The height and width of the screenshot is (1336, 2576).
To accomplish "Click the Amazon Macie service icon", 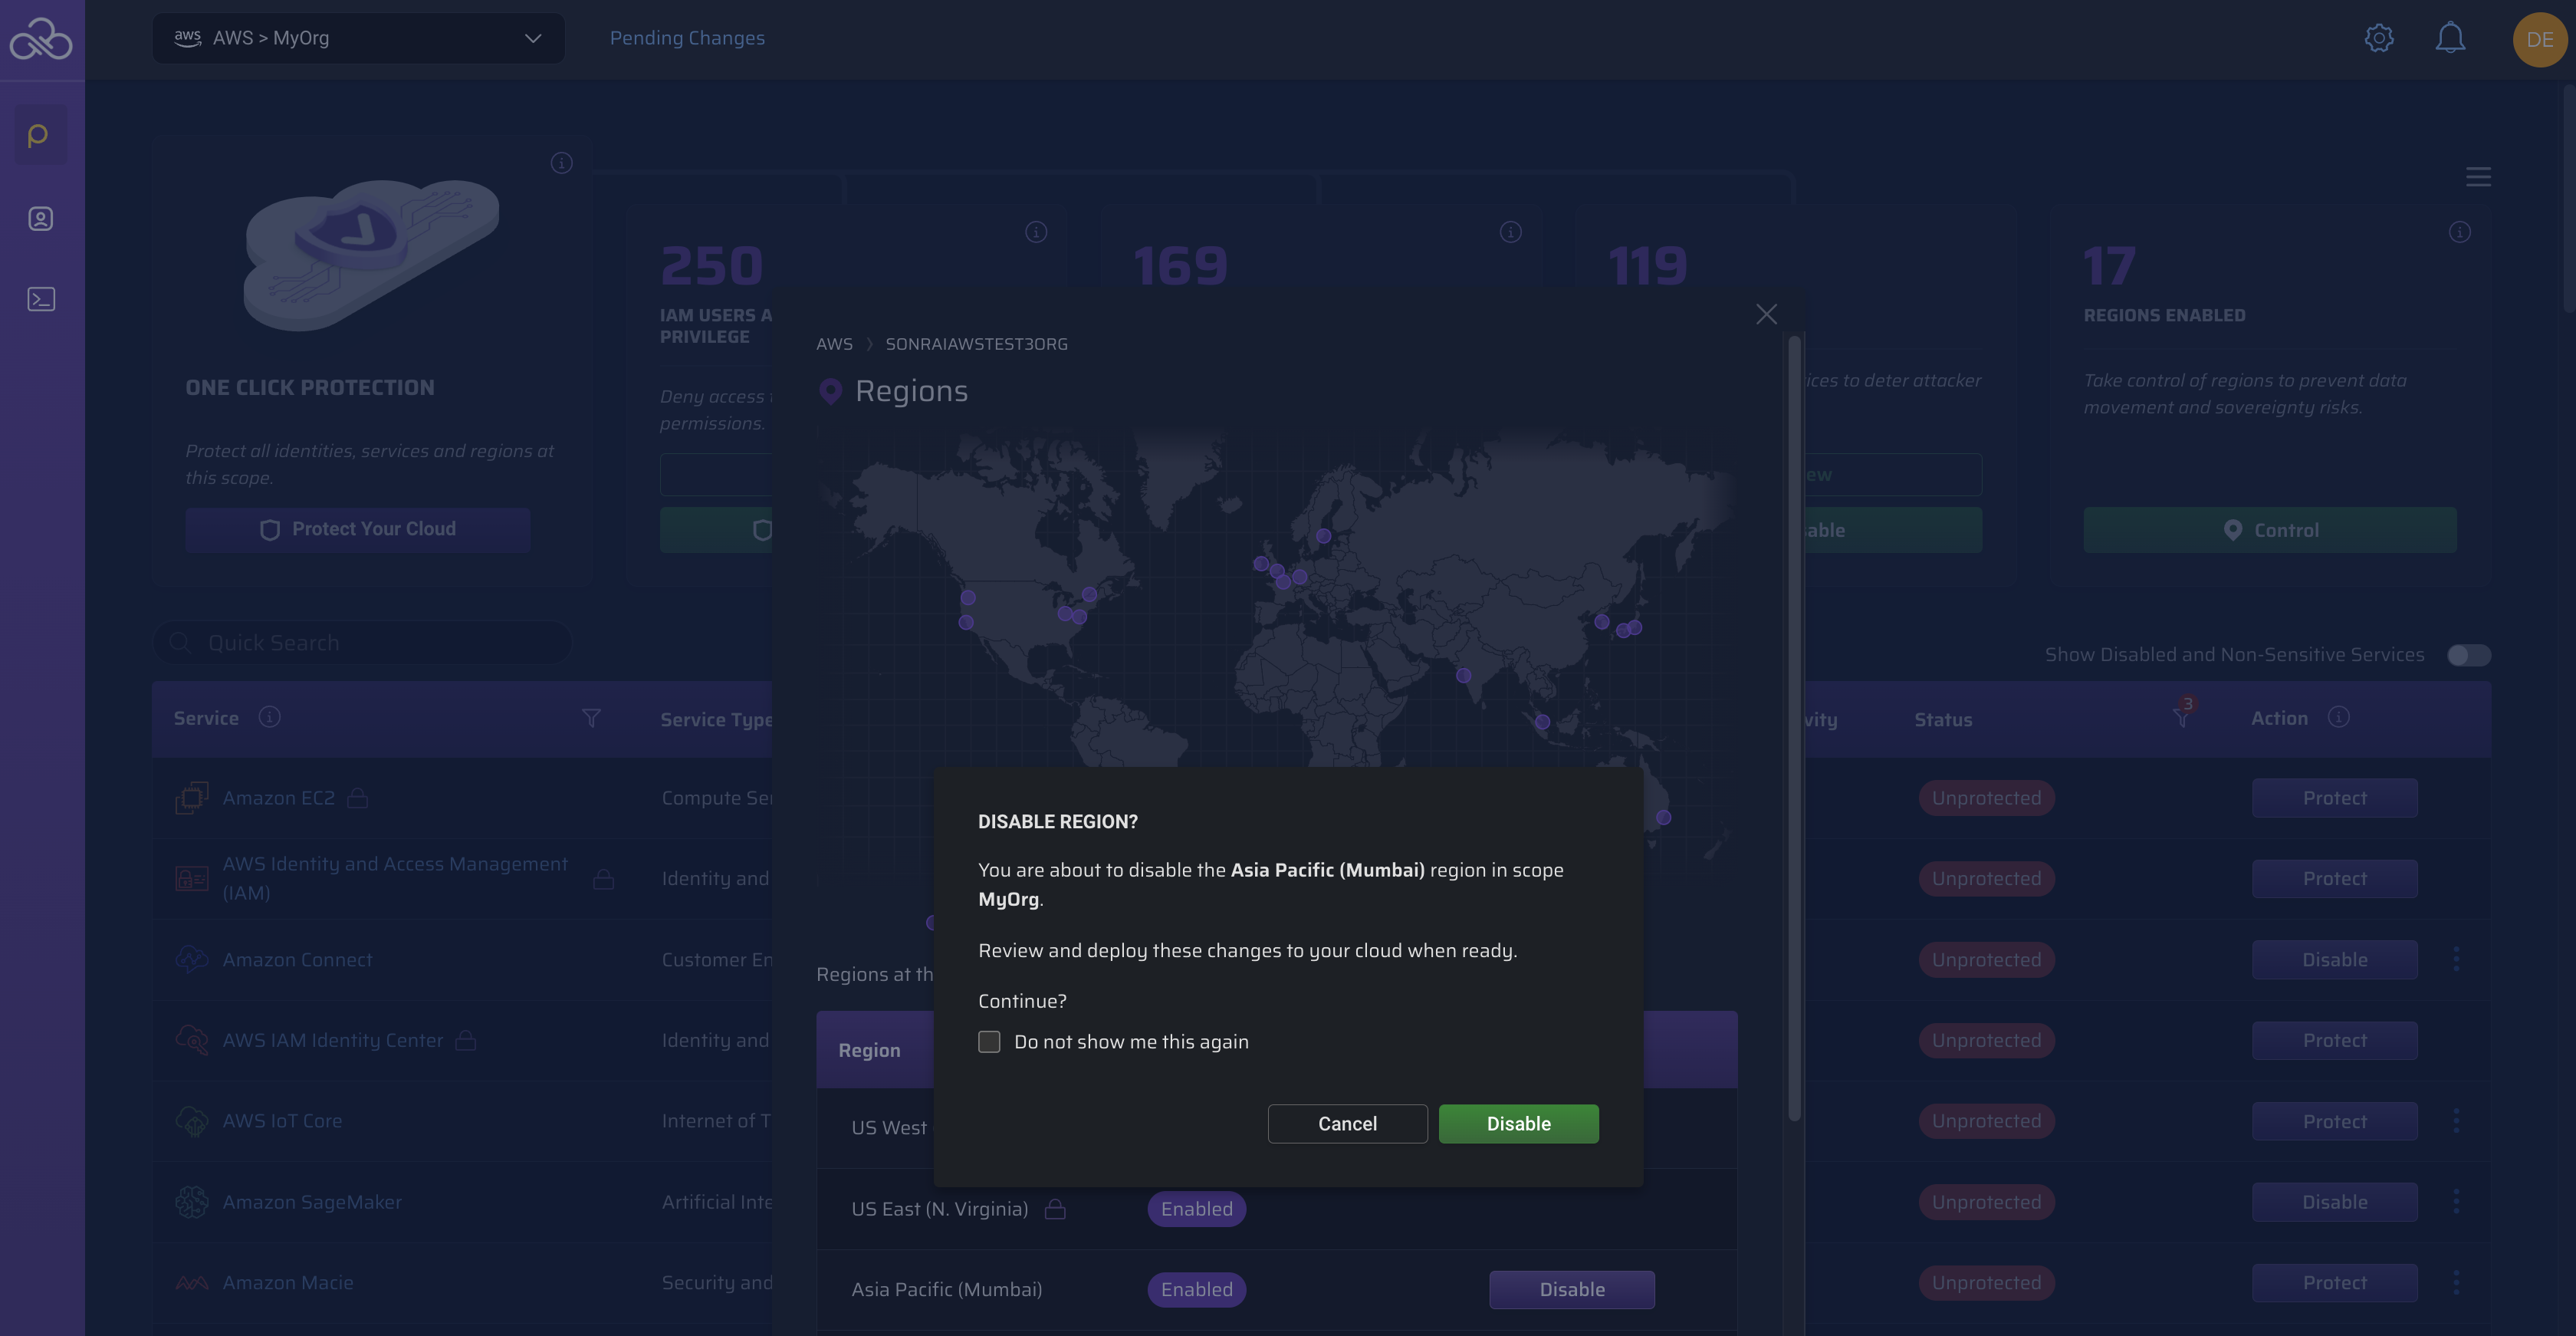I will [x=192, y=1283].
